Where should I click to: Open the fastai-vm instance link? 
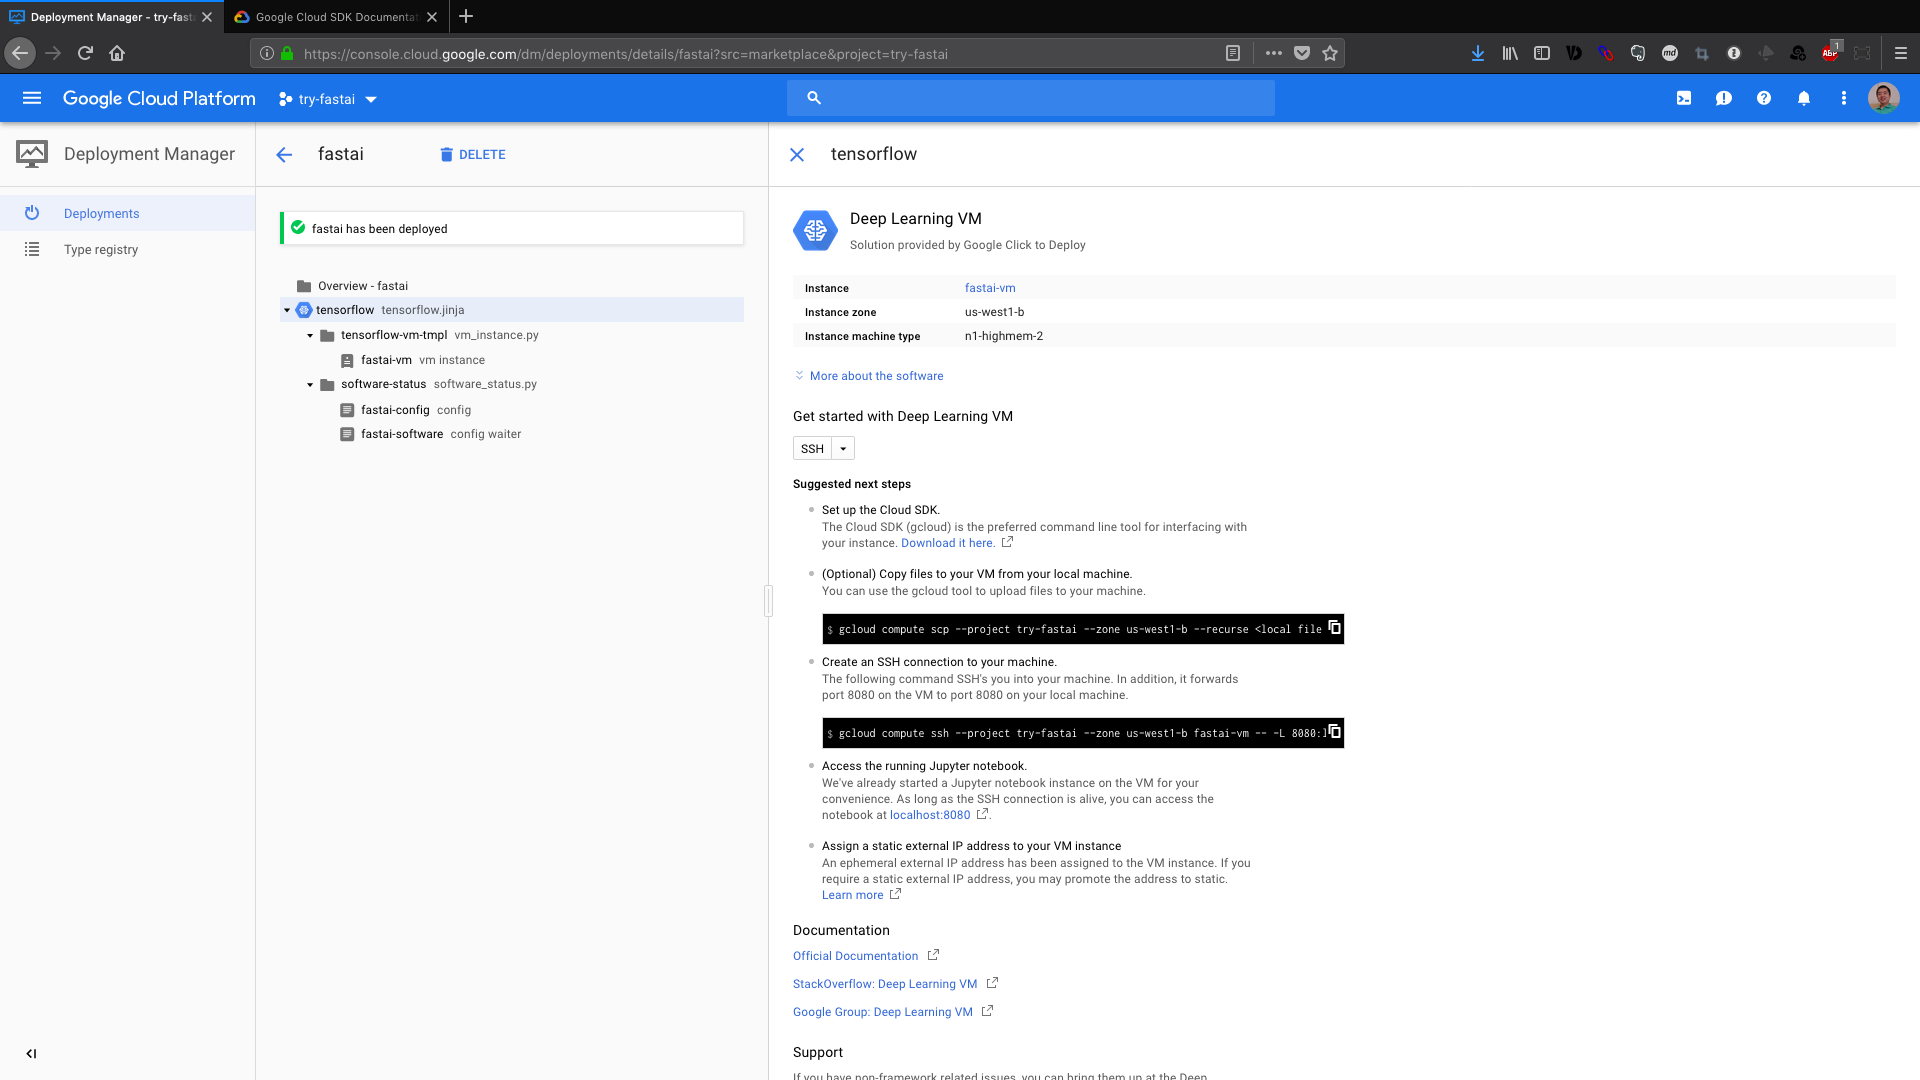pos(989,288)
